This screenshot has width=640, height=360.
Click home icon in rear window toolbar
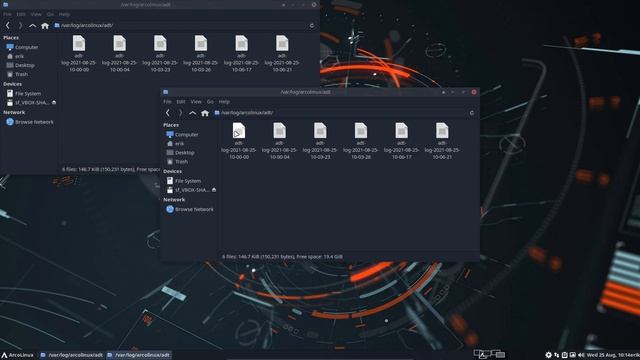45,25
